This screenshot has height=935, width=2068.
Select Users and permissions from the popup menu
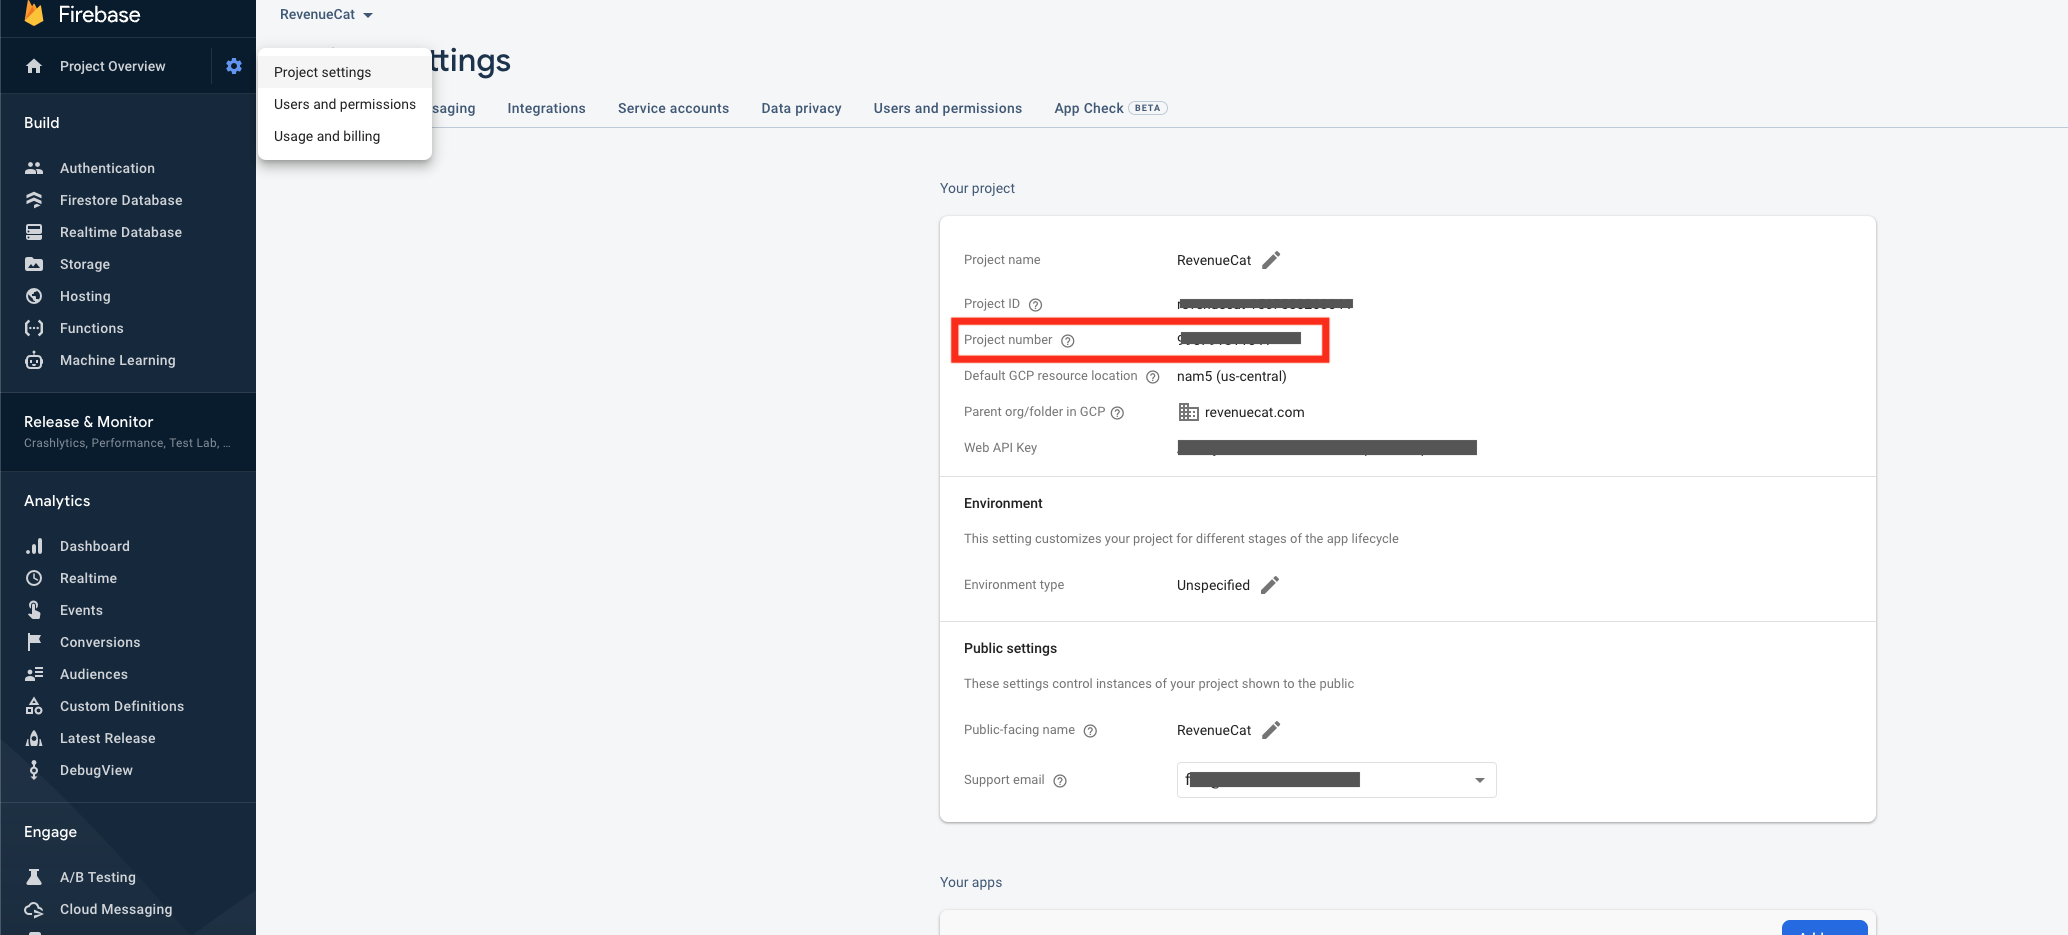pos(344,104)
